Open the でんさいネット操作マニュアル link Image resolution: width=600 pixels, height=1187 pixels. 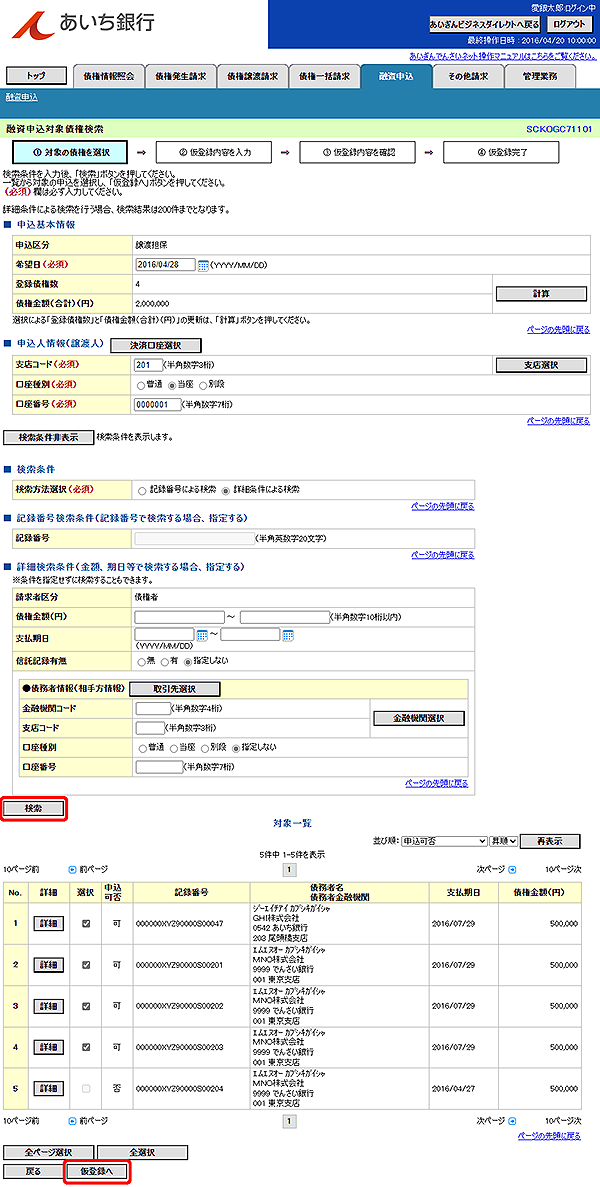point(502,57)
